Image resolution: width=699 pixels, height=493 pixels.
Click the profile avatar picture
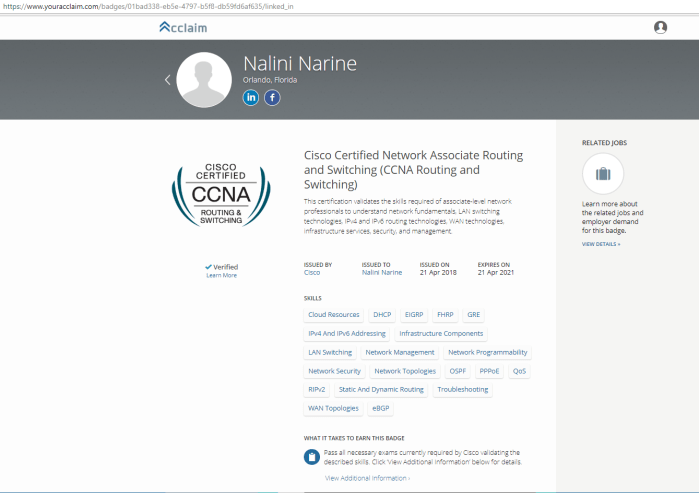coord(204,80)
